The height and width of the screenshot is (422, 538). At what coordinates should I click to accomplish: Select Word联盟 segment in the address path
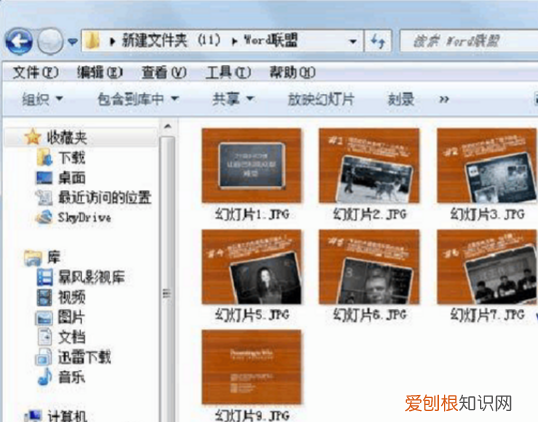point(271,41)
